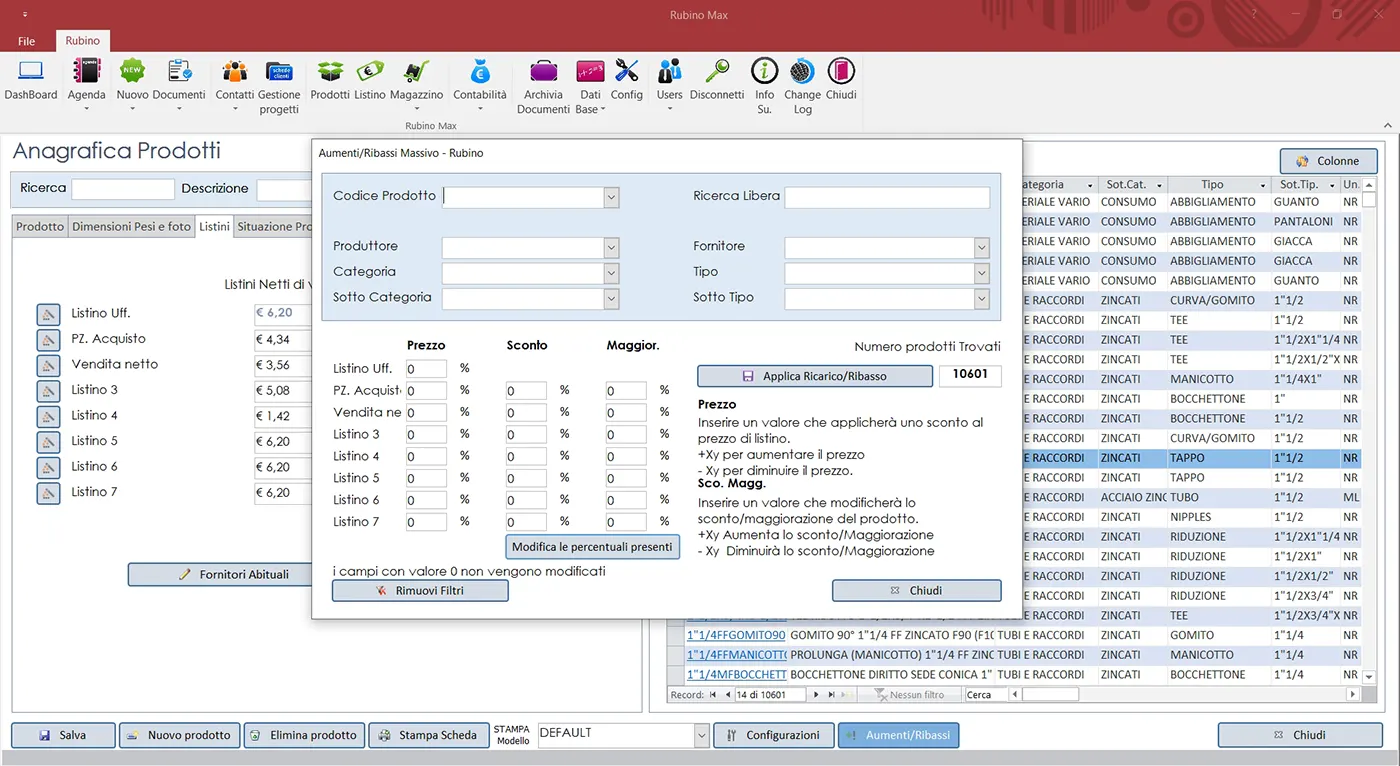Click Modifica le percentuali presenti

[593, 547]
